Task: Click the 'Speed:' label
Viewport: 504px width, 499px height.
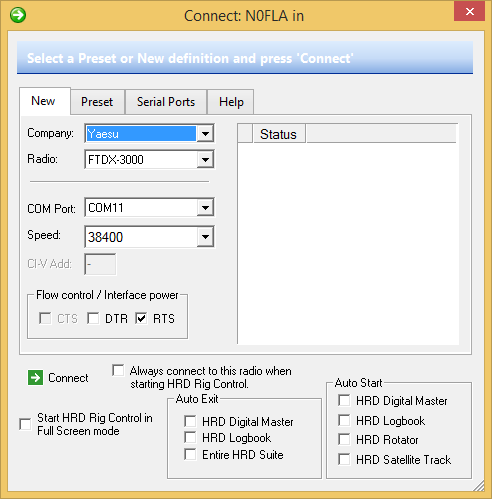Action: 44,235
